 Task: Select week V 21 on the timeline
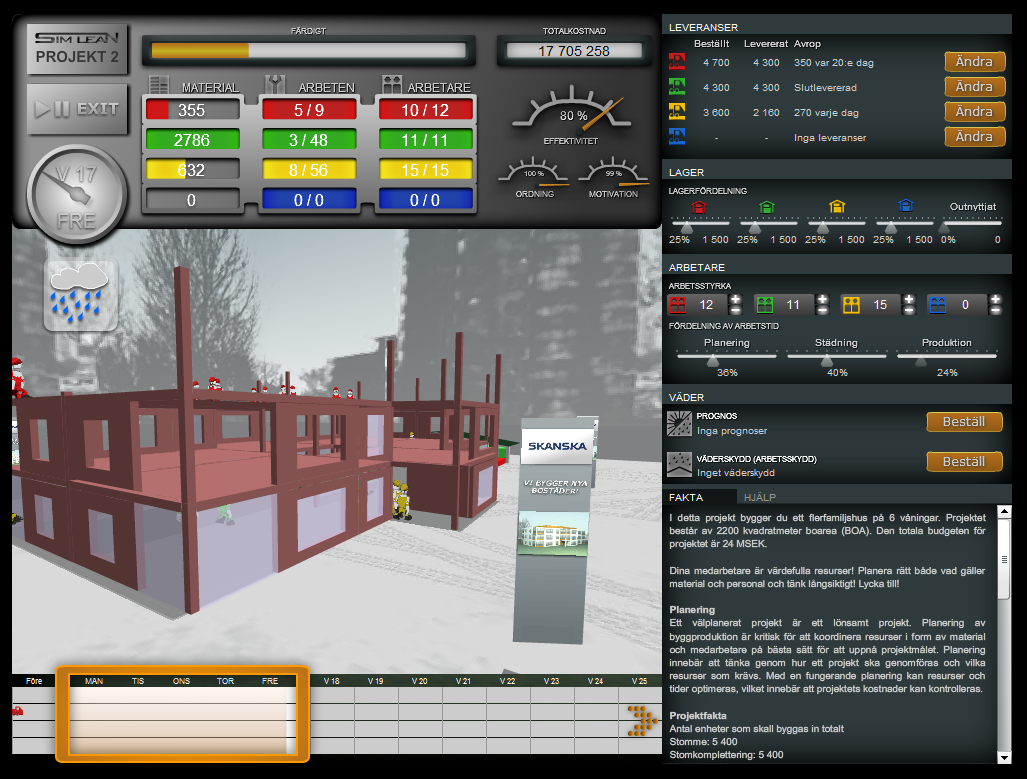click(463, 681)
